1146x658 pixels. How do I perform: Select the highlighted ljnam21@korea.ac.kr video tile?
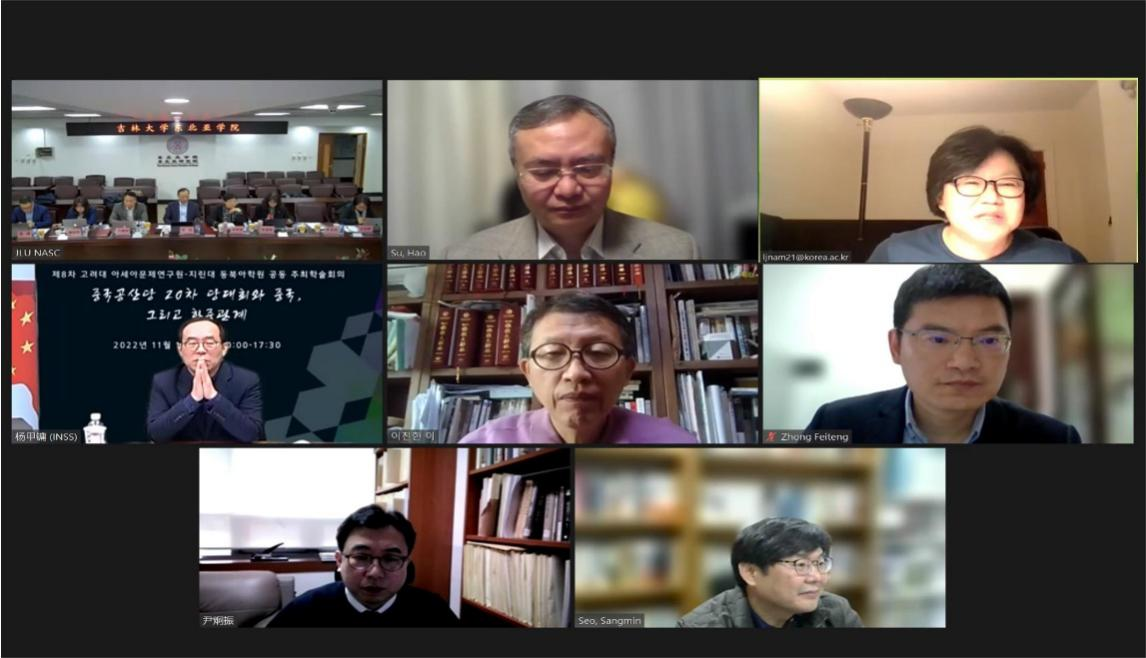949,170
